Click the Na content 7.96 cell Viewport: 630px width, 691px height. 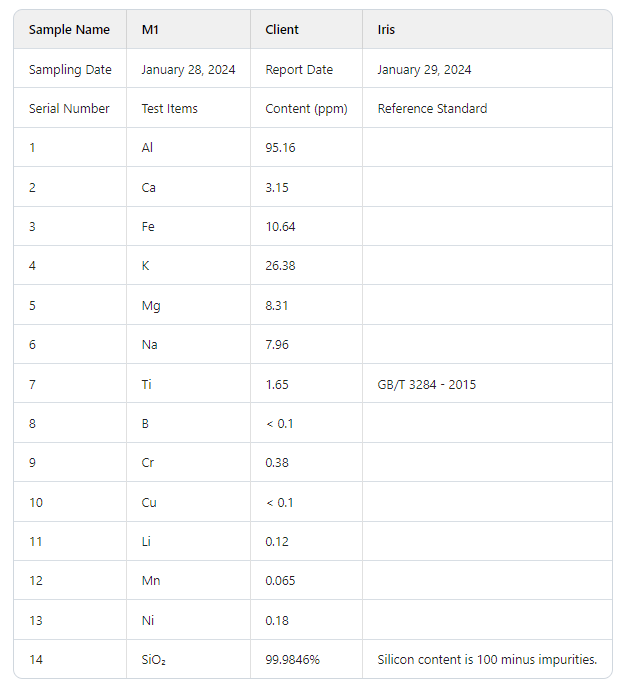coord(306,345)
